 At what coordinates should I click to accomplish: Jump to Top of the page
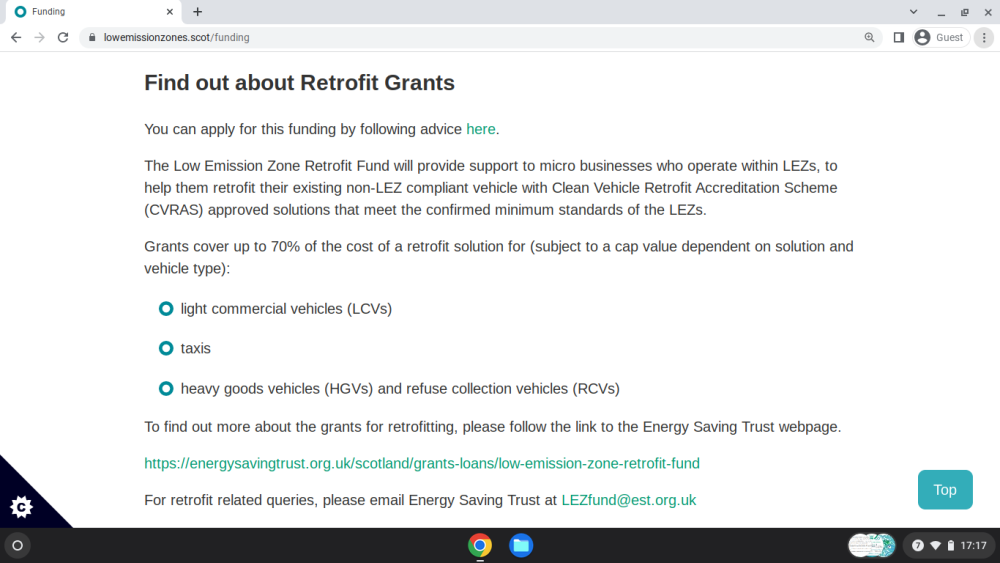click(945, 490)
